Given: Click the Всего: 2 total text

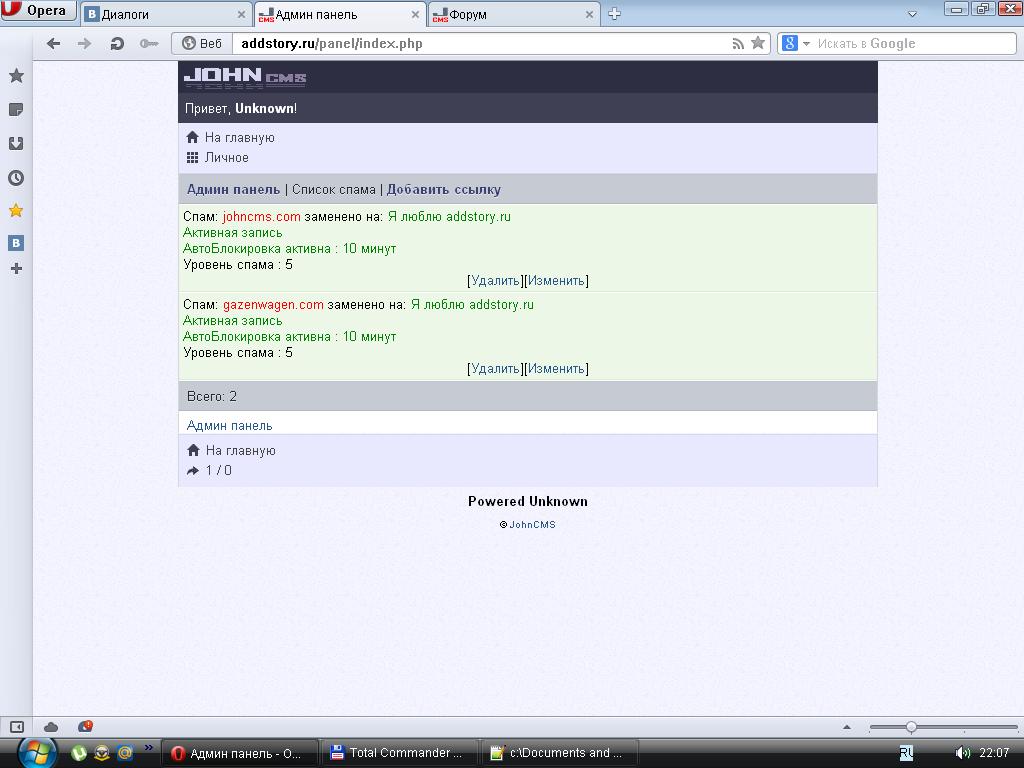Looking at the screenshot, I should pos(212,396).
